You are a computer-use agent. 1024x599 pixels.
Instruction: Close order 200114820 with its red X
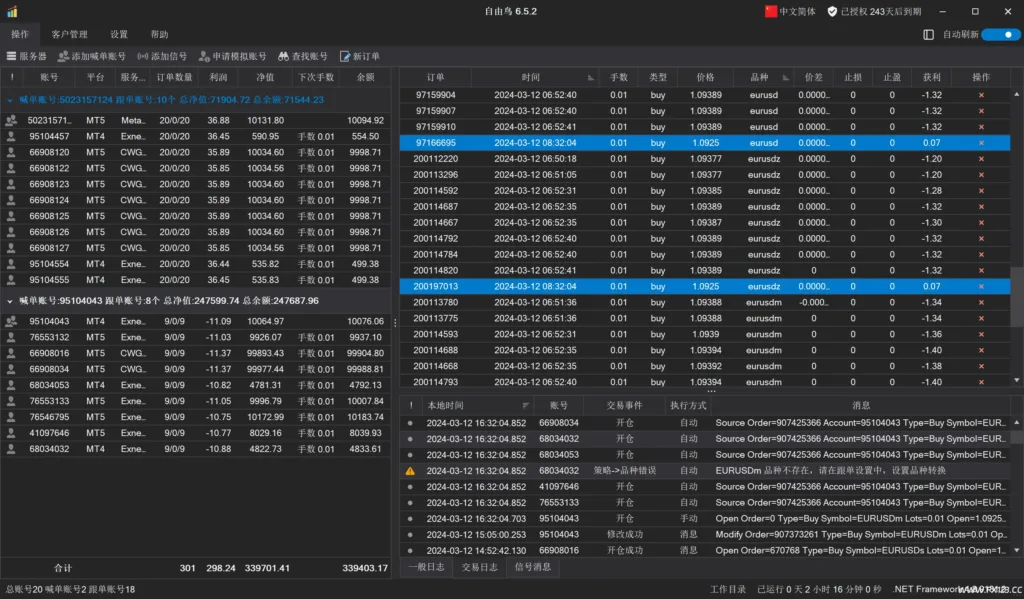tap(981, 270)
